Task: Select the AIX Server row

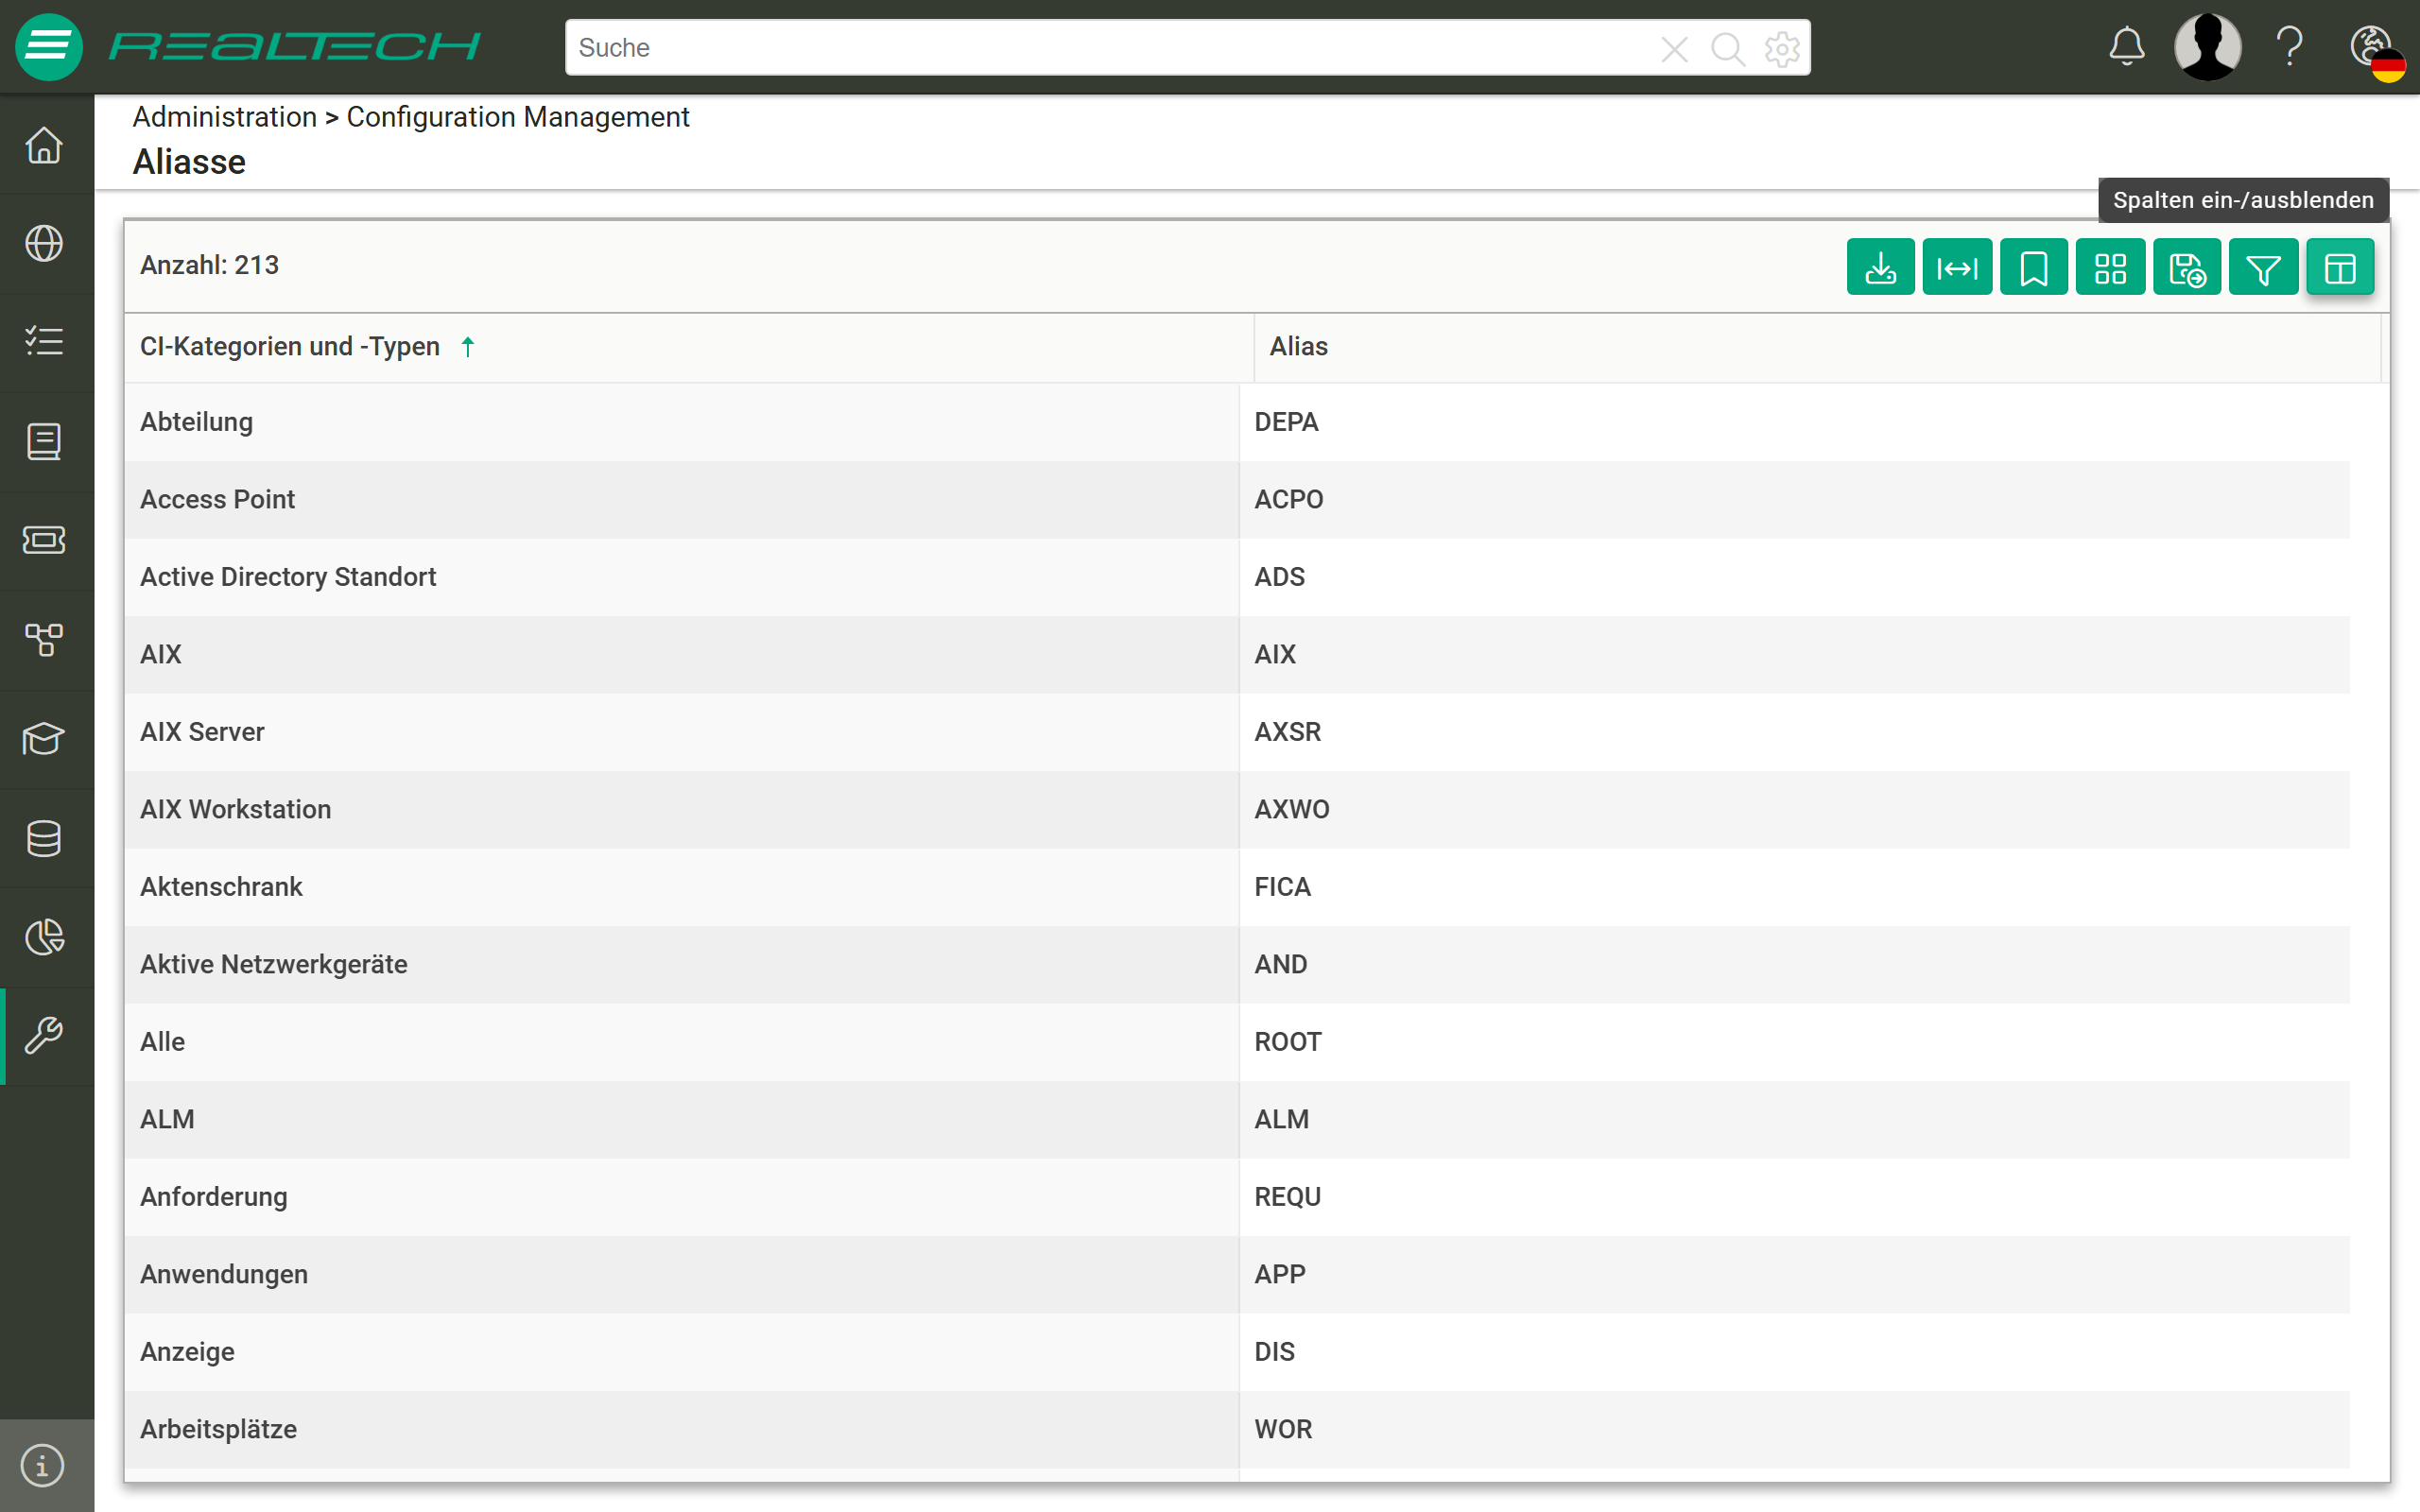Action: [1237, 732]
